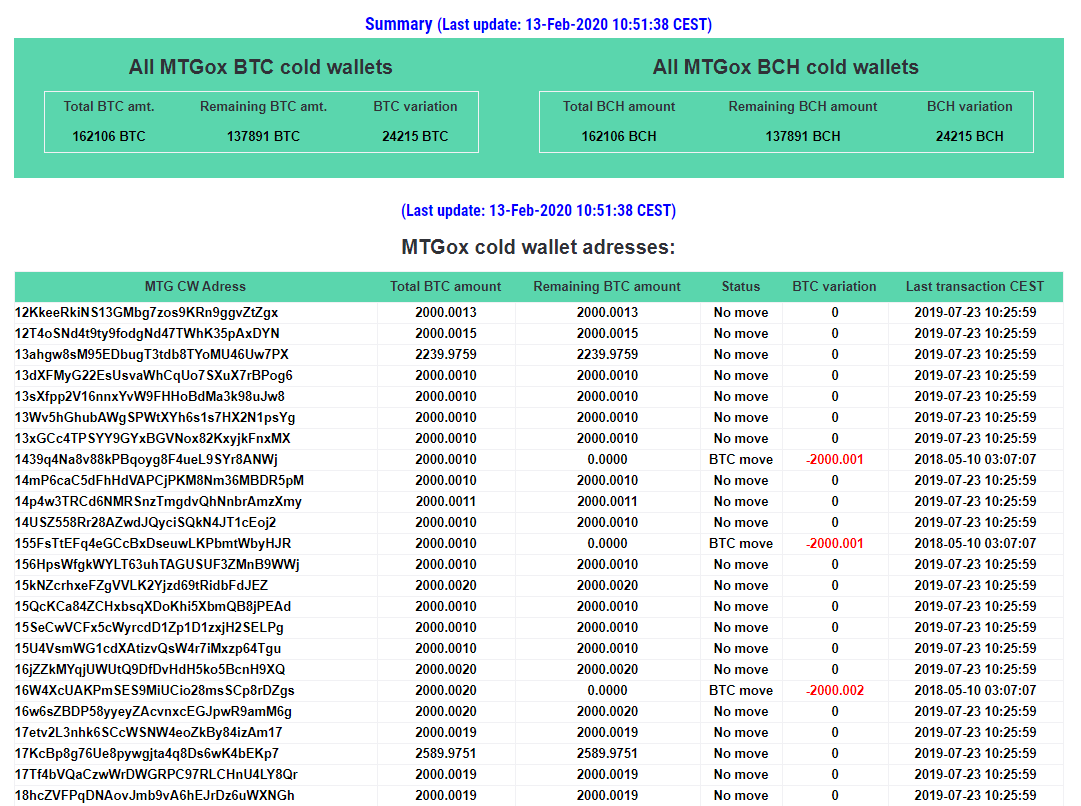This screenshot has width=1081, height=806.
Task: Select address 17Tf4bVQaCzwWrDWGRPC97RLCHnU4LY8Qr
Action: pos(156,774)
